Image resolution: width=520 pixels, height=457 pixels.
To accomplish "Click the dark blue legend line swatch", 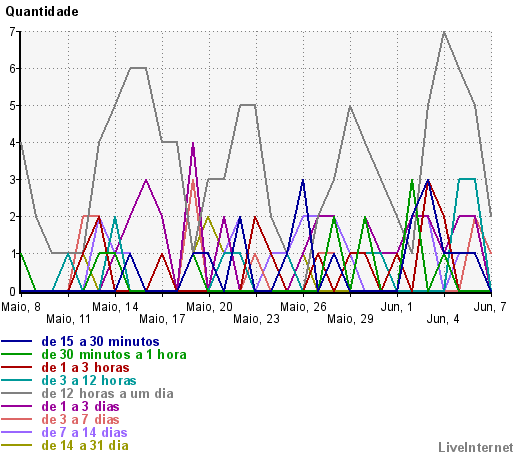I will point(16,341).
